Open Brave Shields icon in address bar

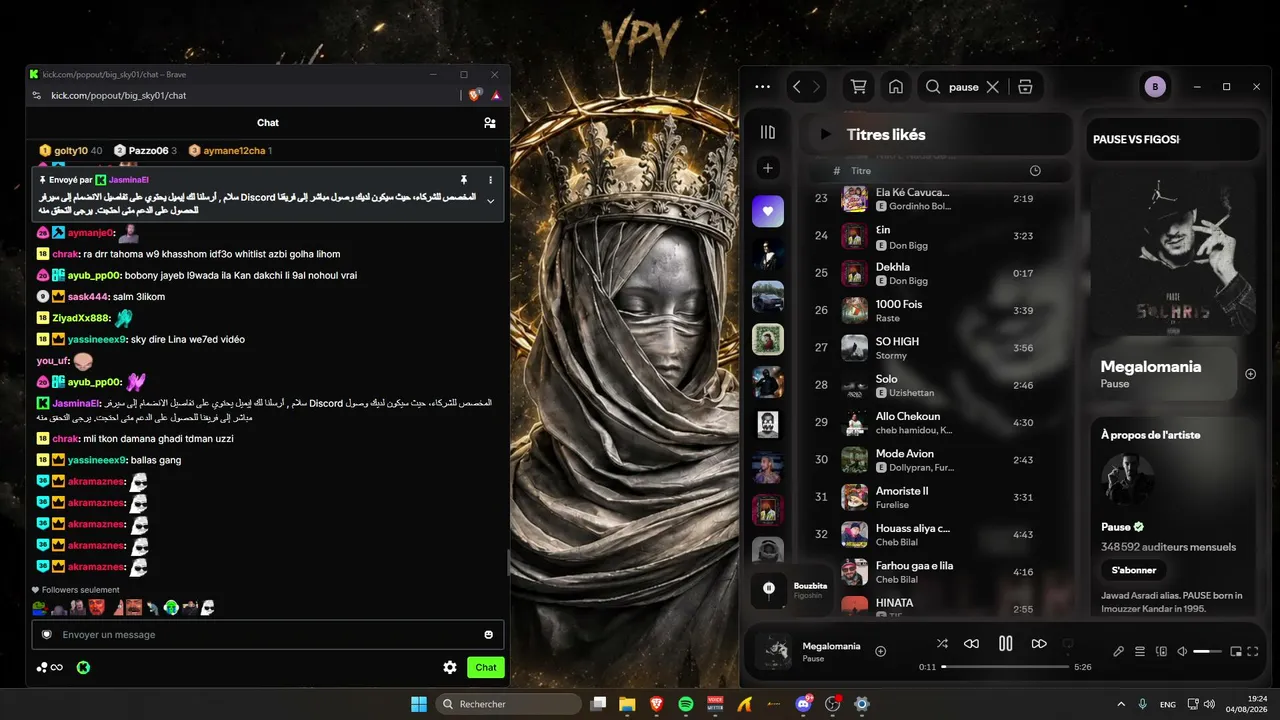[476, 95]
